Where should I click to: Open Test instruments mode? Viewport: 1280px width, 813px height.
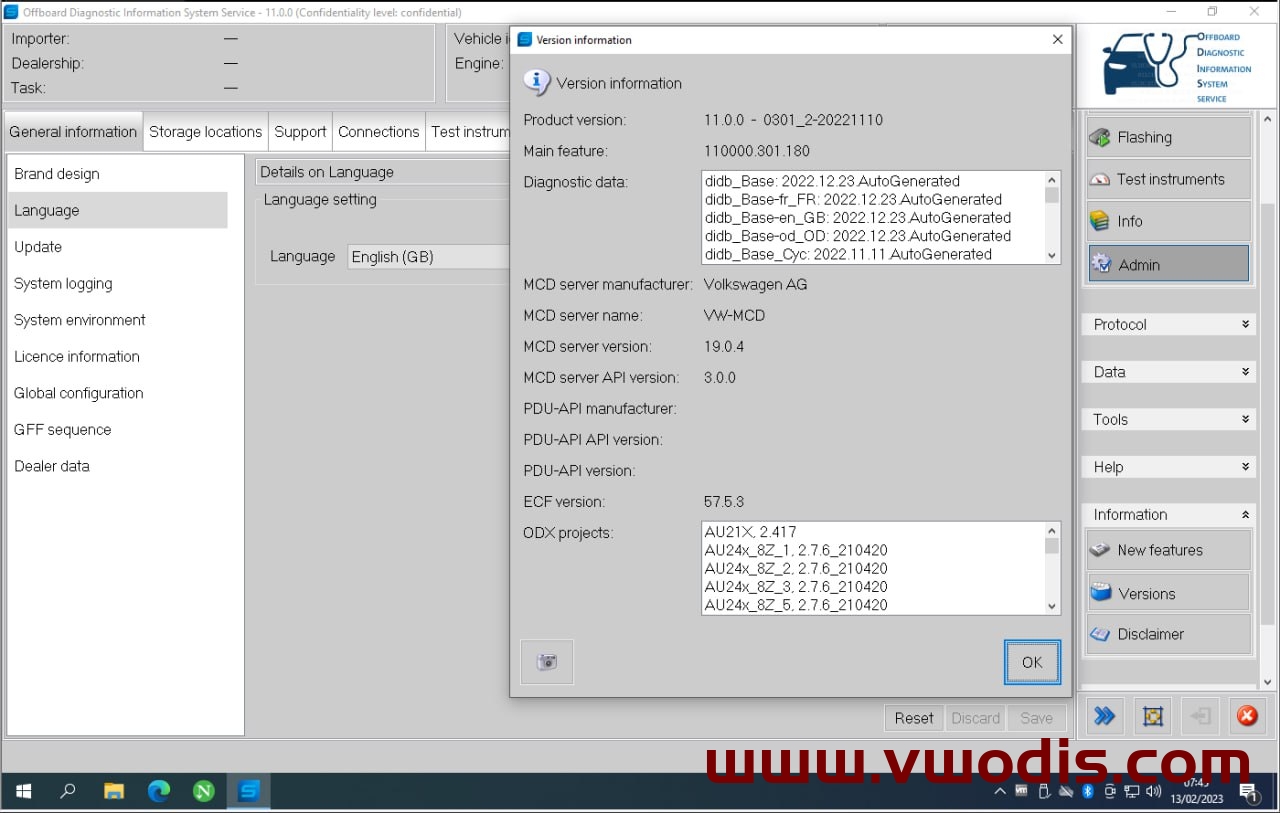point(1168,179)
